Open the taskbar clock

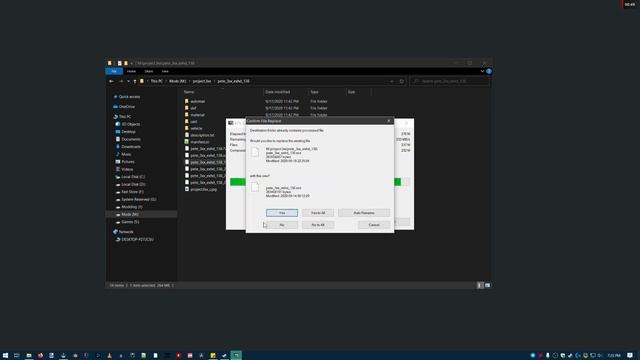pyautogui.click(x=613, y=356)
